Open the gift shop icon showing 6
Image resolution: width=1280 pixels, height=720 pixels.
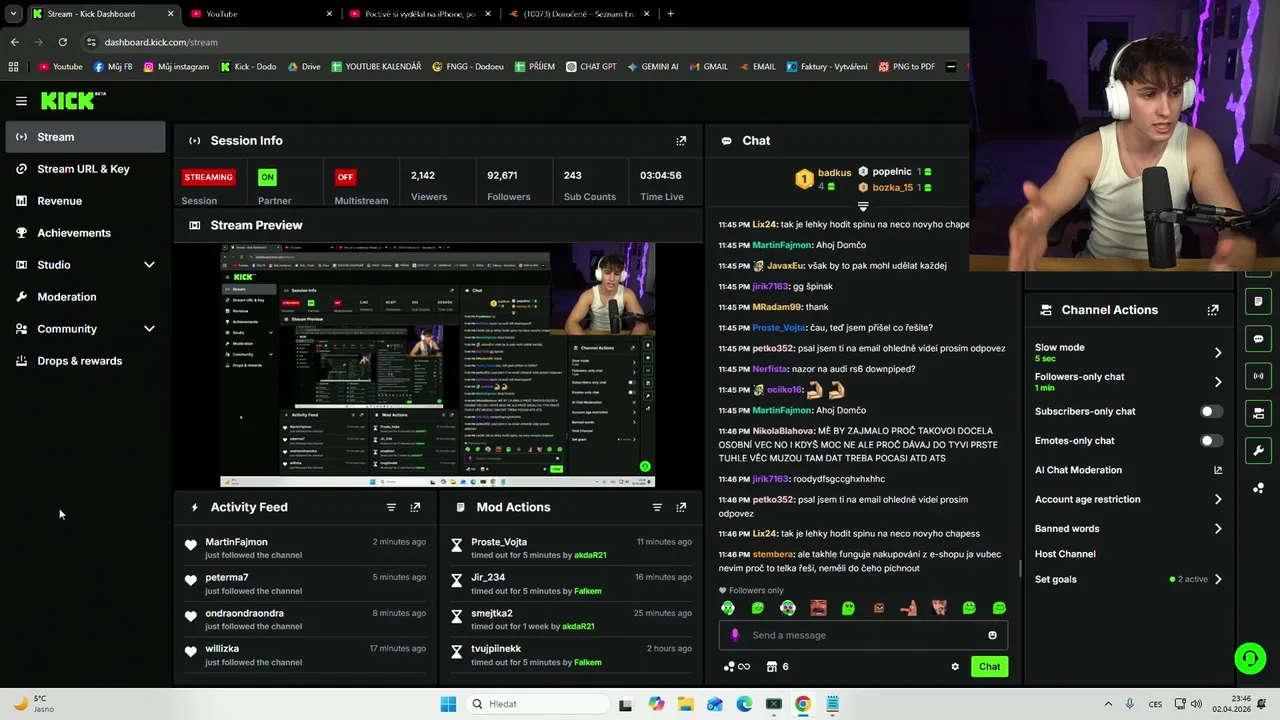[x=778, y=667]
